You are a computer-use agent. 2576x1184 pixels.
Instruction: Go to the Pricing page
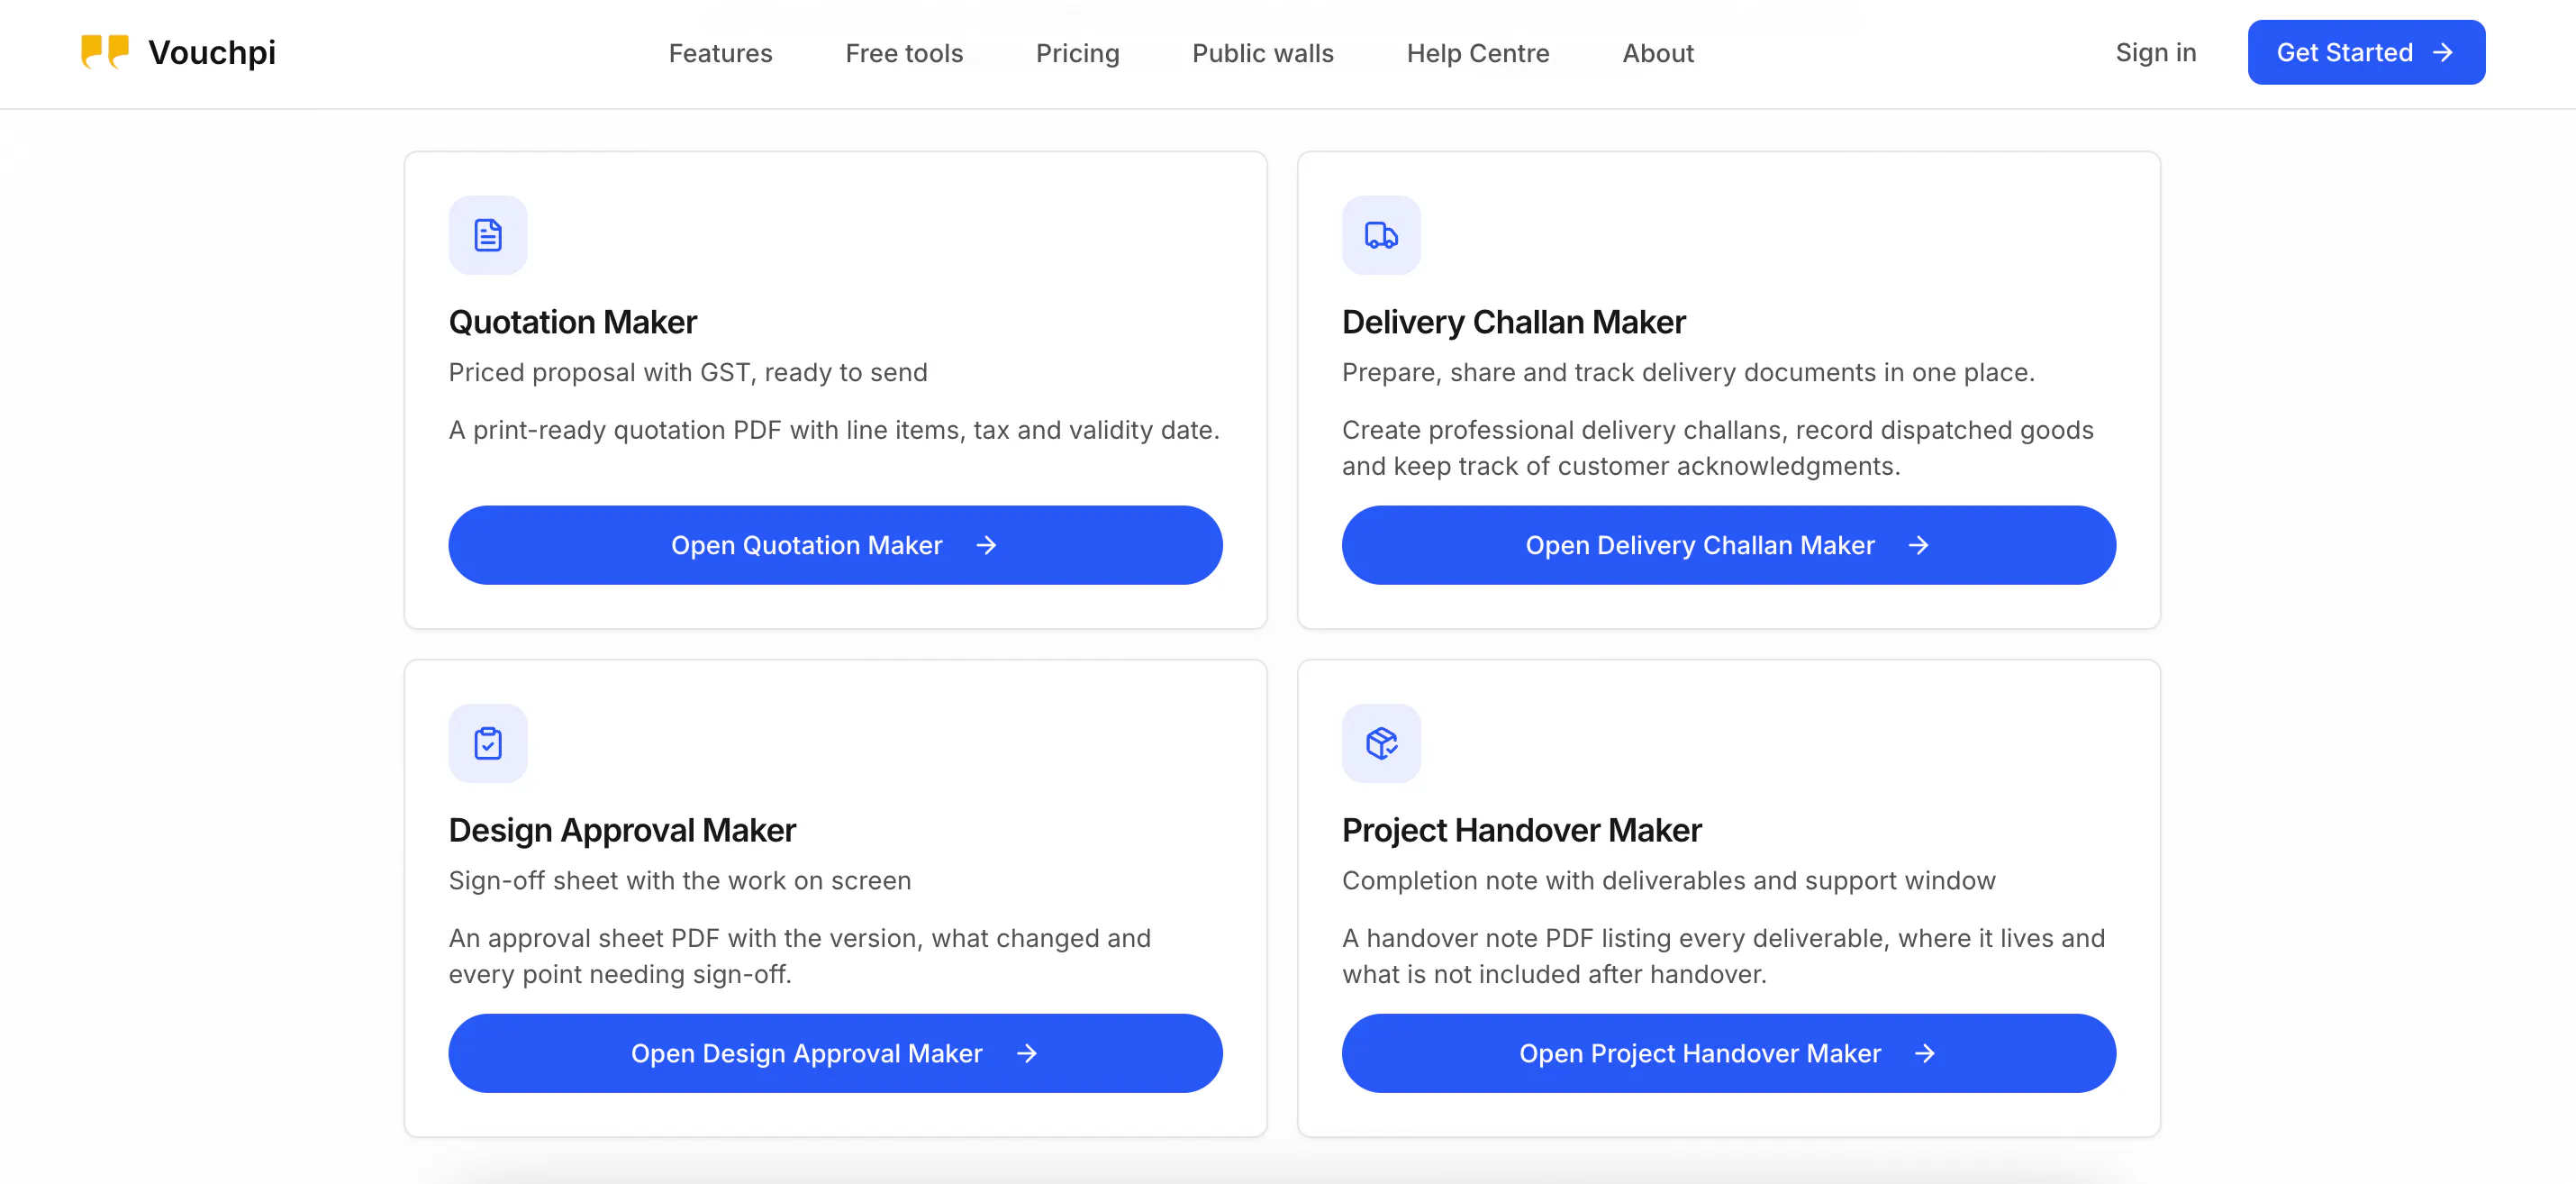[1077, 53]
